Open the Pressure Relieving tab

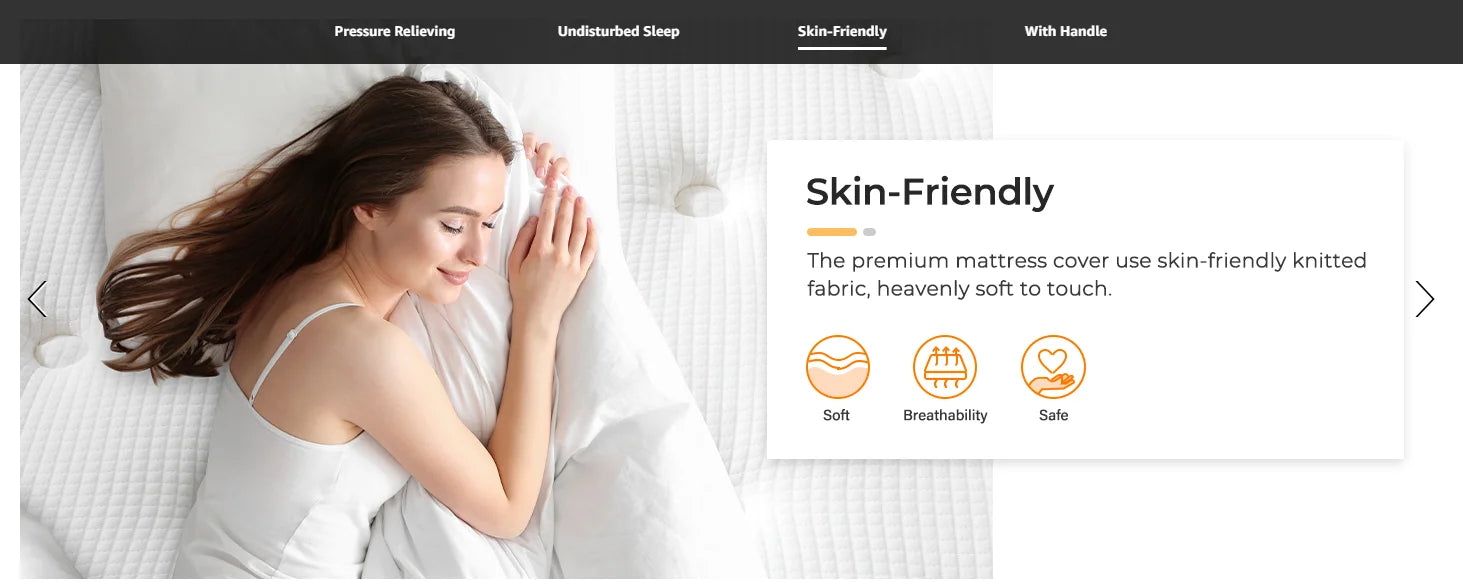394,31
